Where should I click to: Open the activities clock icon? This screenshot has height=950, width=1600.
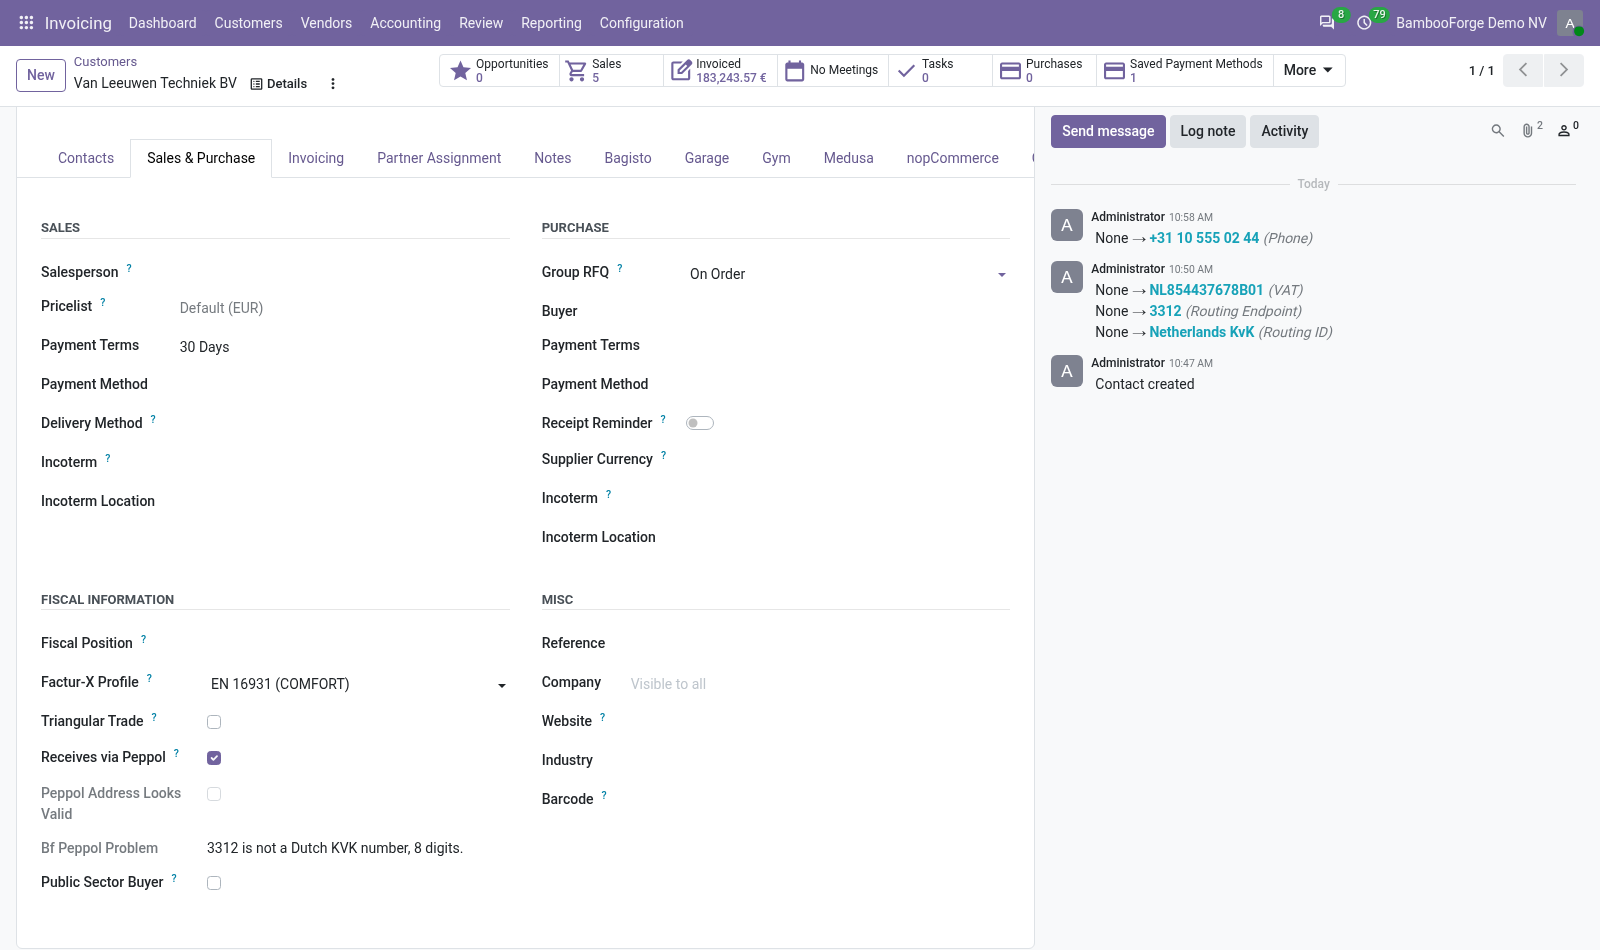coord(1364,23)
